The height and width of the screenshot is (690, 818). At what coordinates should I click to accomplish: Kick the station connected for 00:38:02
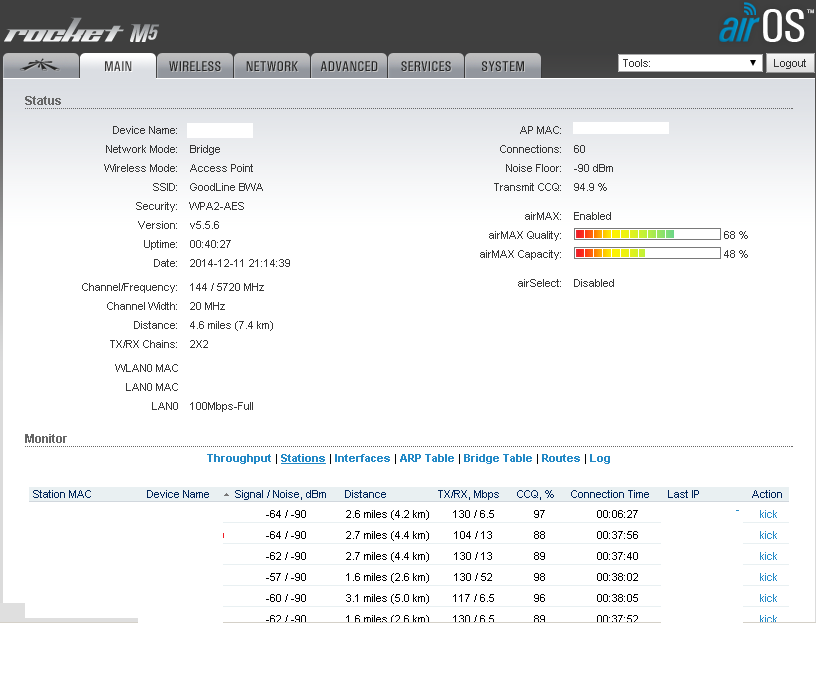point(768,577)
